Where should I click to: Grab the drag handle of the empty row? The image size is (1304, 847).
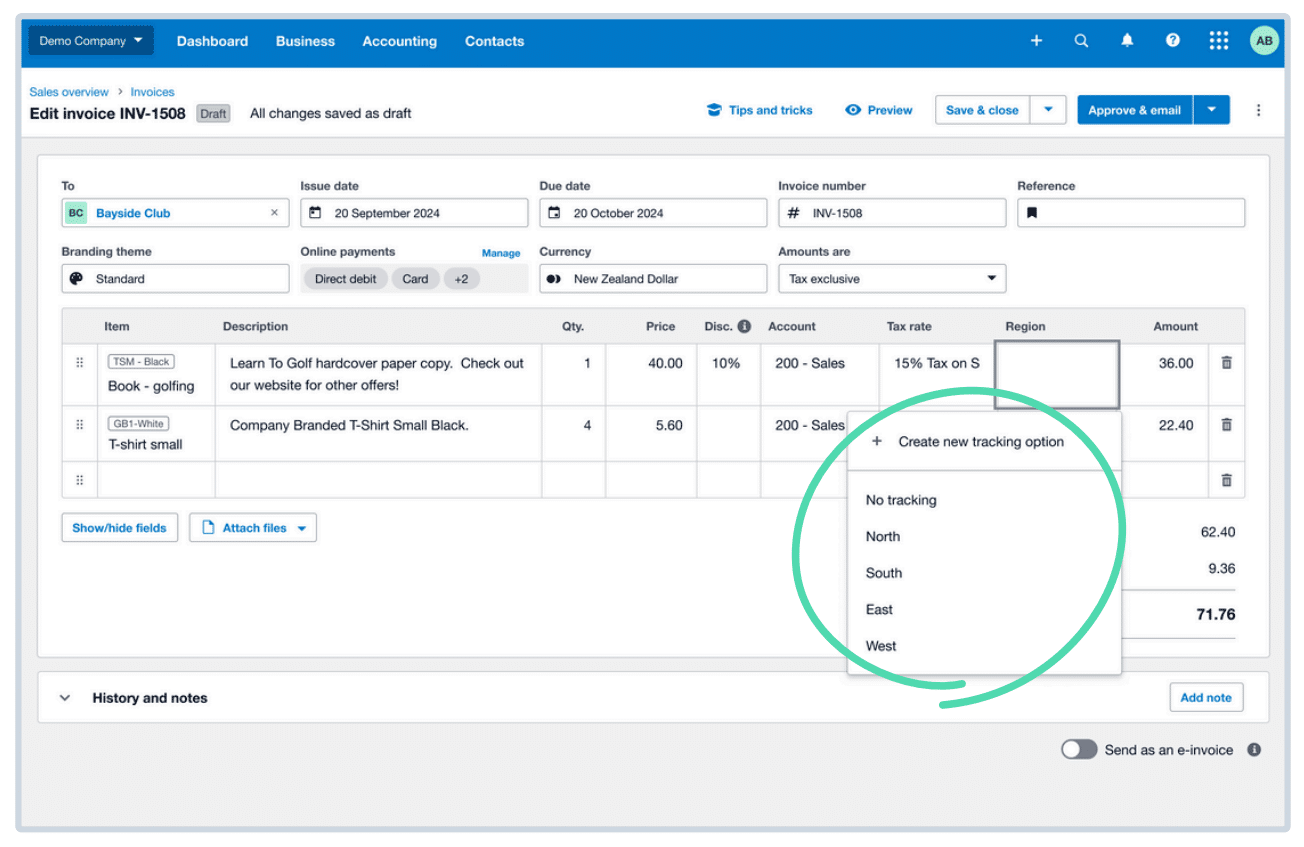[x=80, y=480]
